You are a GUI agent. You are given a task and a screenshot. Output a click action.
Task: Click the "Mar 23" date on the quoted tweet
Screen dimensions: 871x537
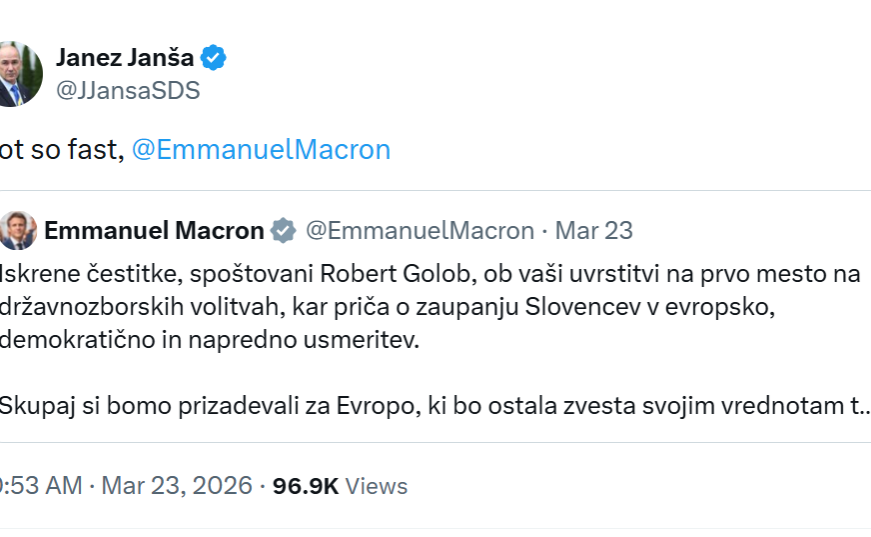[x=594, y=231]
